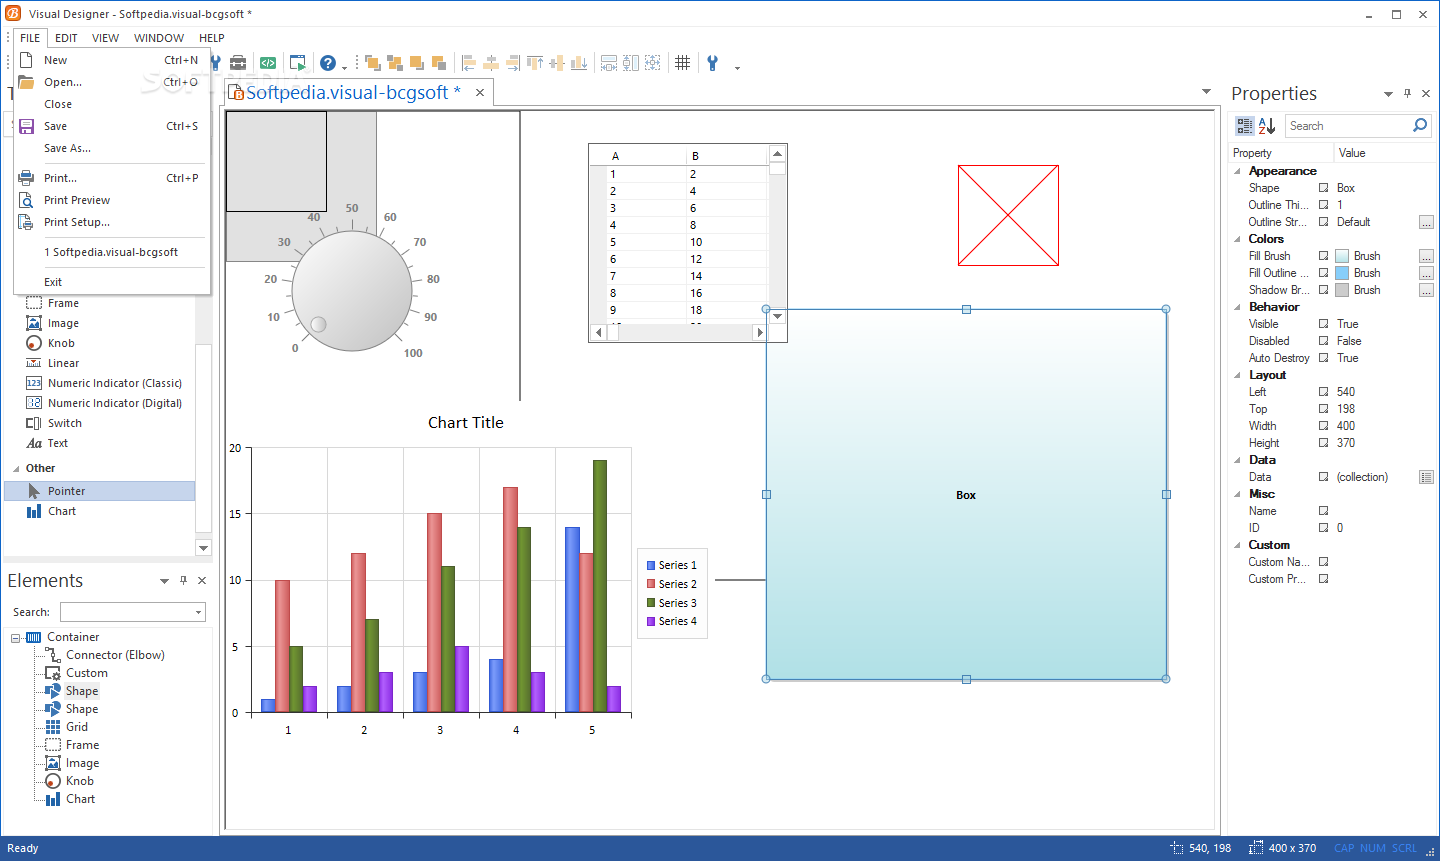Click the center horizontally align icon
Screen dimensions: 1440x861
click(x=491, y=63)
